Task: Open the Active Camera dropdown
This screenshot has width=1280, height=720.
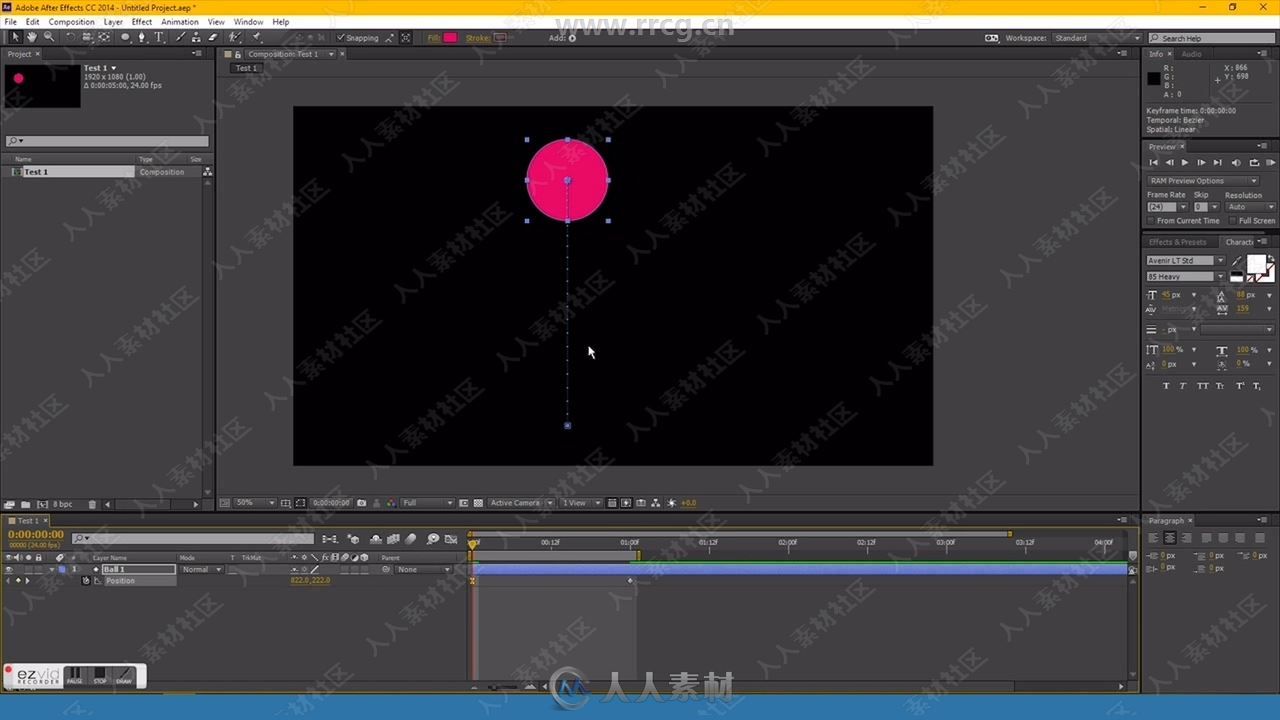Action: point(521,503)
